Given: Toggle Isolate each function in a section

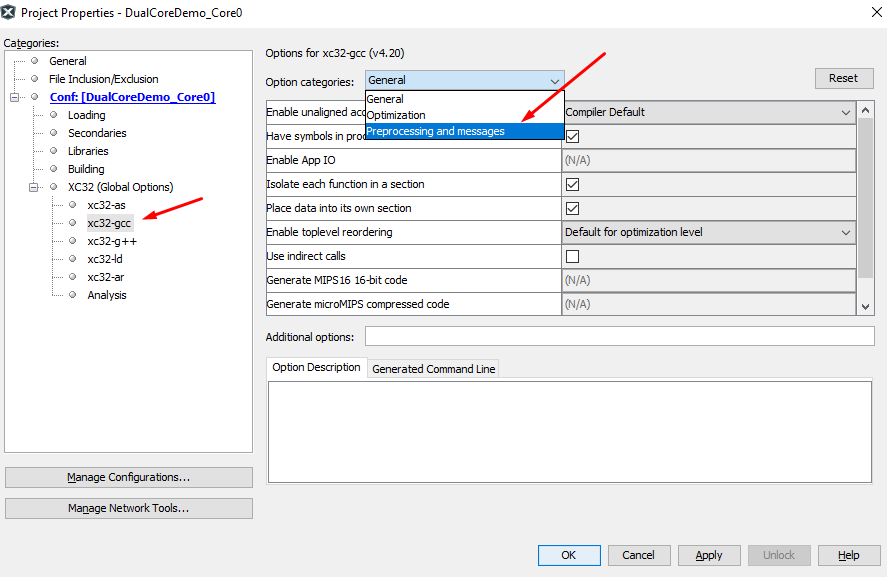Looking at the screenshot, I should click(573, 184).
